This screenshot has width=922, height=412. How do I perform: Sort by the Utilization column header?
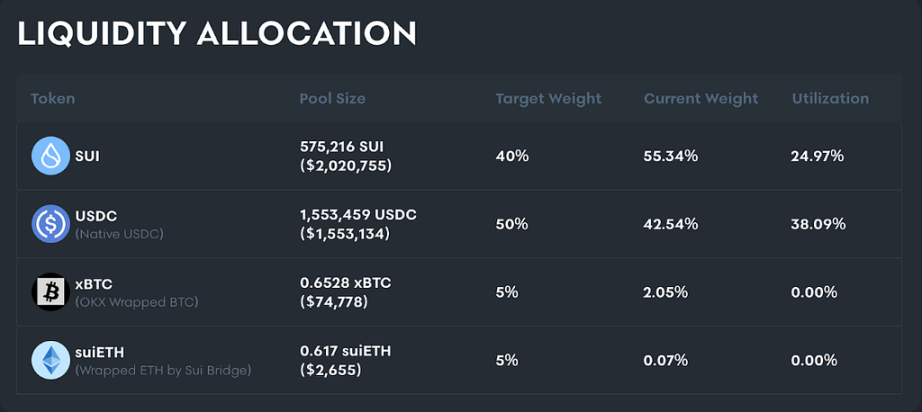point(830,99)
